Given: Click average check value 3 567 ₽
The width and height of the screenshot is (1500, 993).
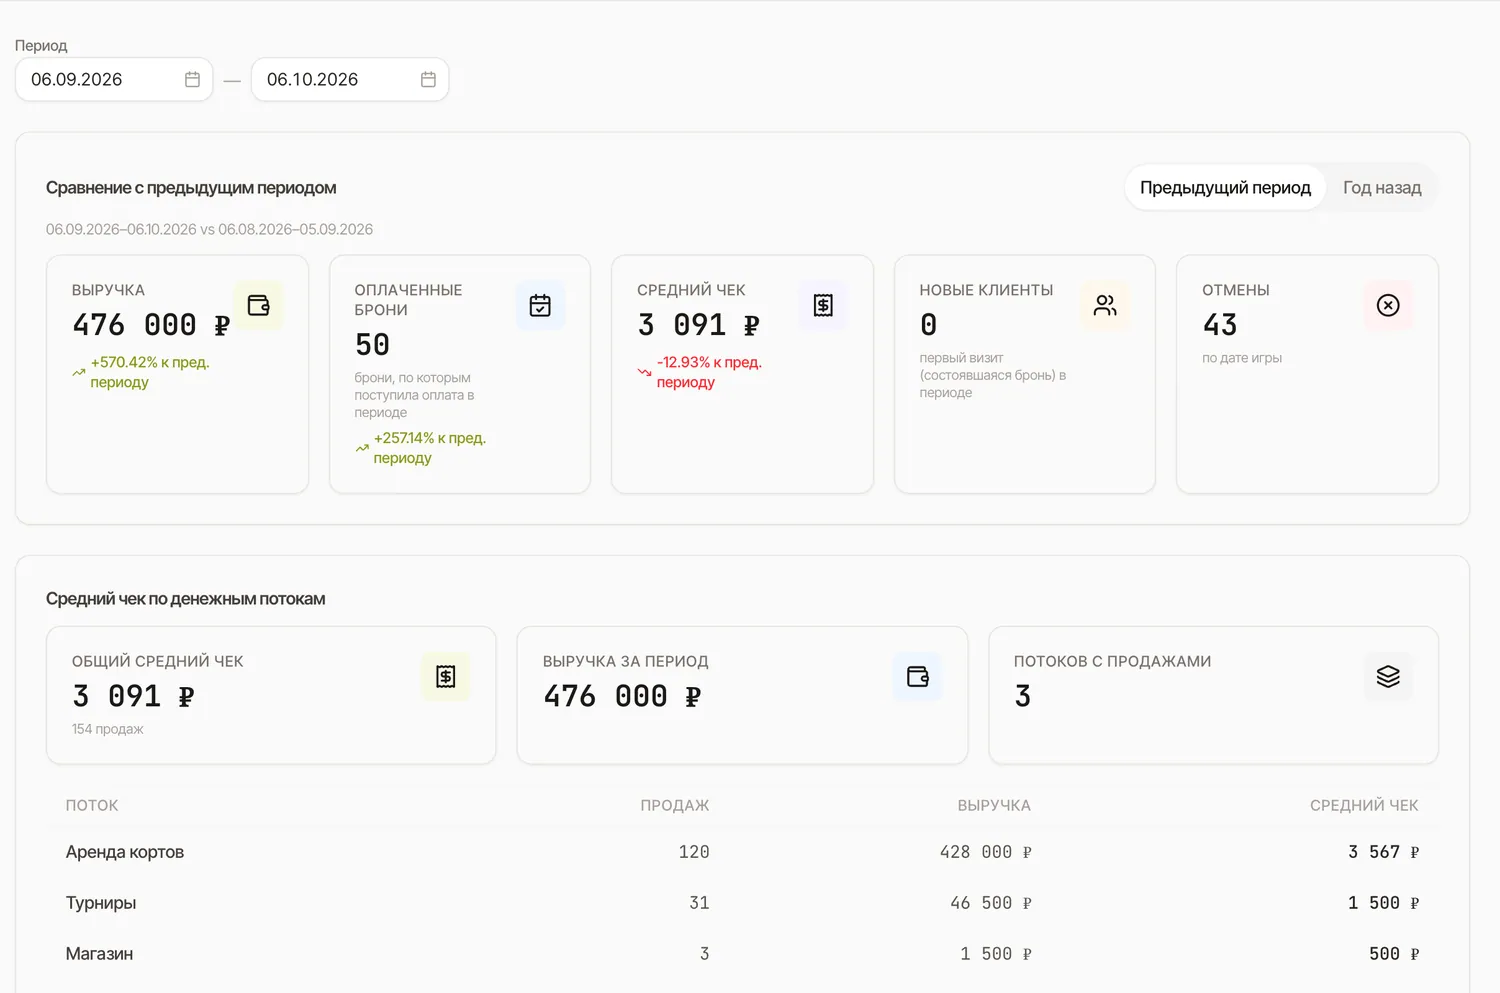Looking at the screenshot, I should 1384,852.
